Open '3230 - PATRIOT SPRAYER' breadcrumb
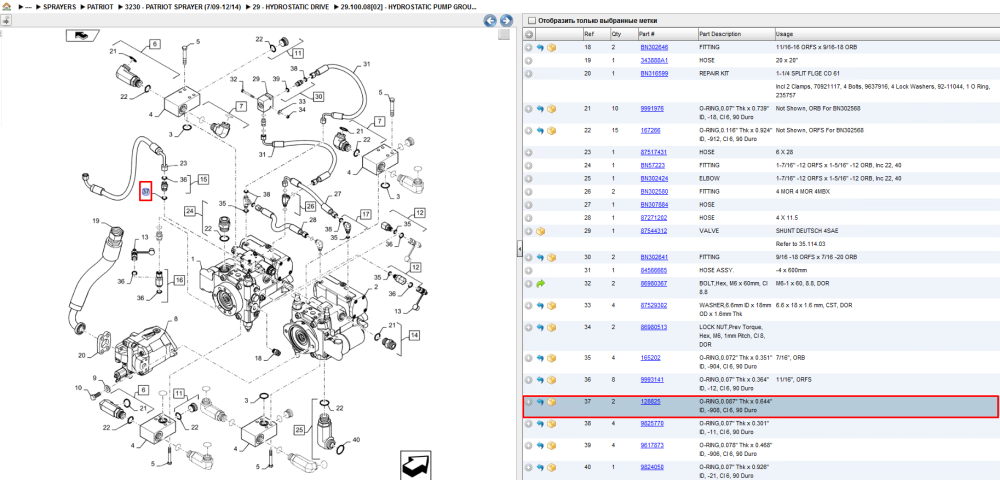Viewport: 1000px width, 480px height. 184,6
